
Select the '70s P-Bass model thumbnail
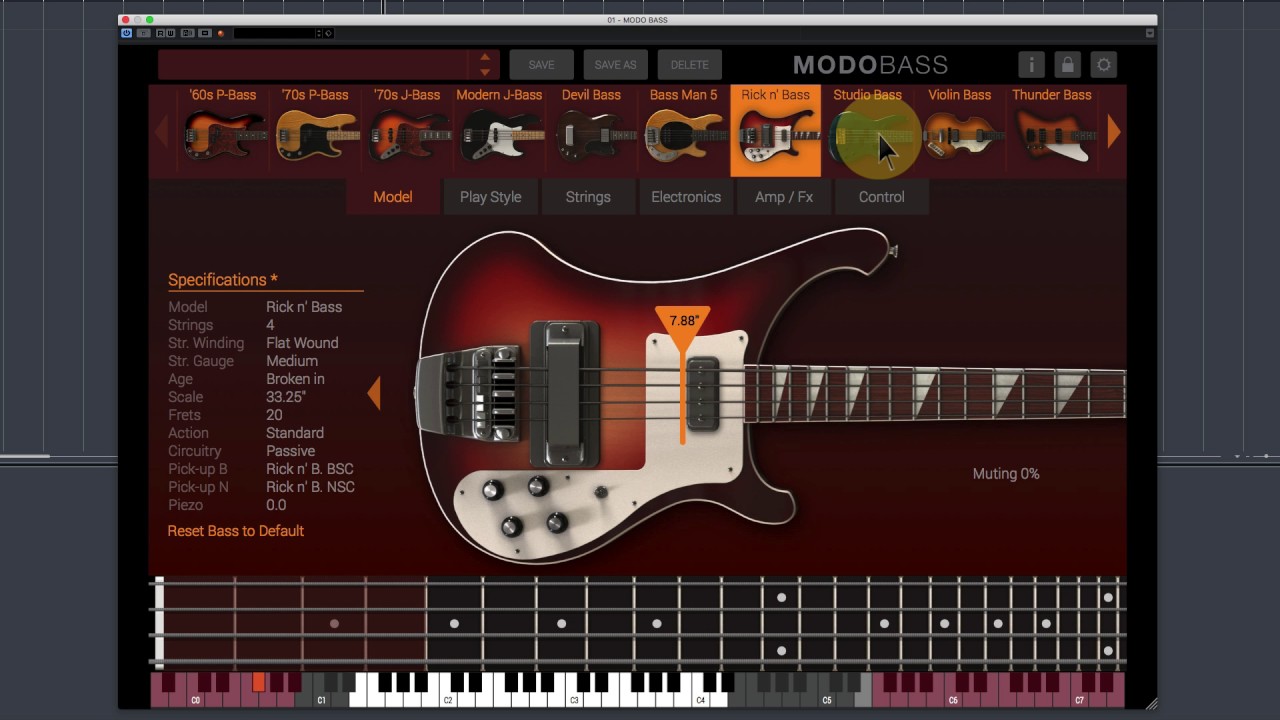[315, 131]
